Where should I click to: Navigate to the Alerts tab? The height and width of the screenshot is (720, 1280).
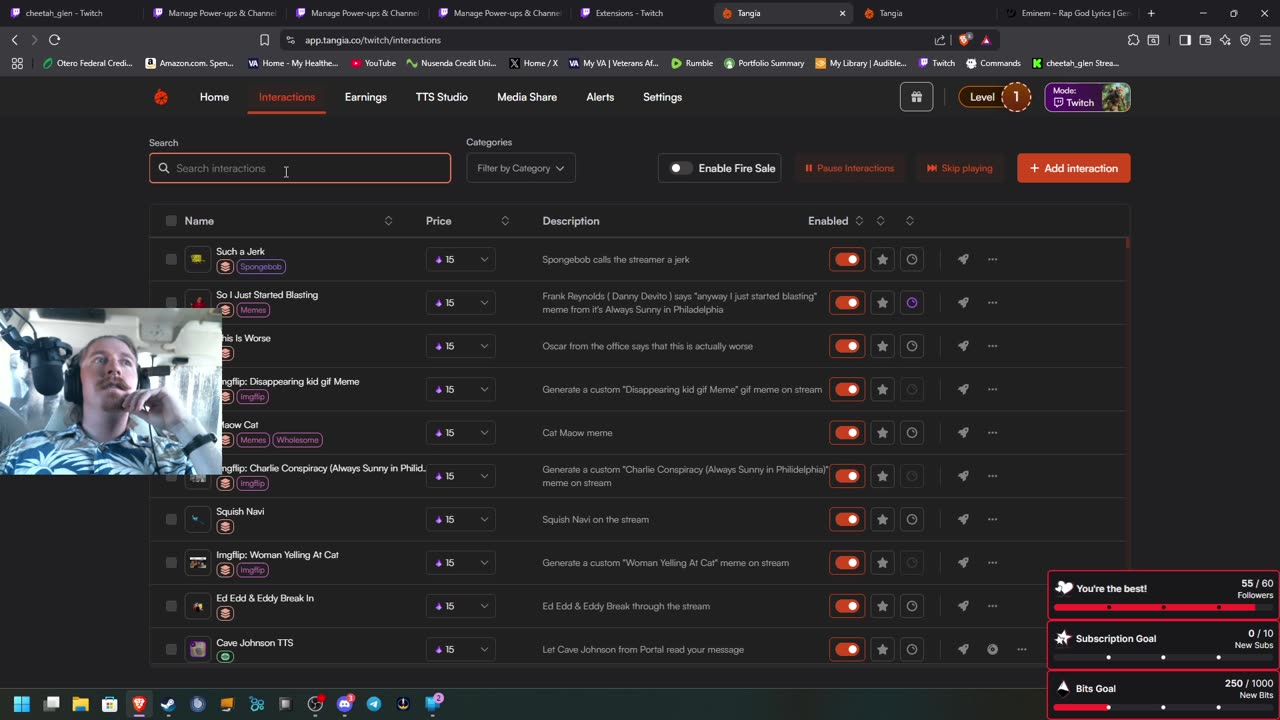[x=600, y=97]
